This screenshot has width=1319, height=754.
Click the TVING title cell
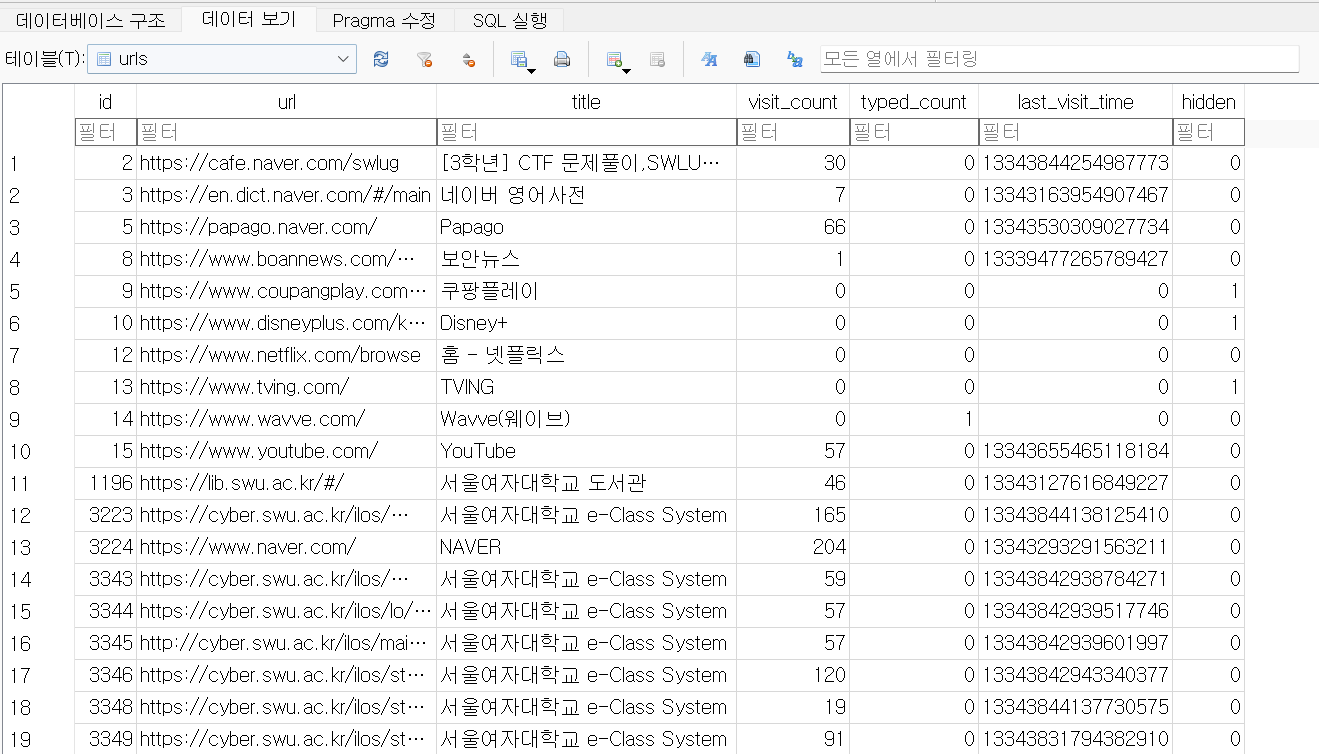(x=586, y=387)
